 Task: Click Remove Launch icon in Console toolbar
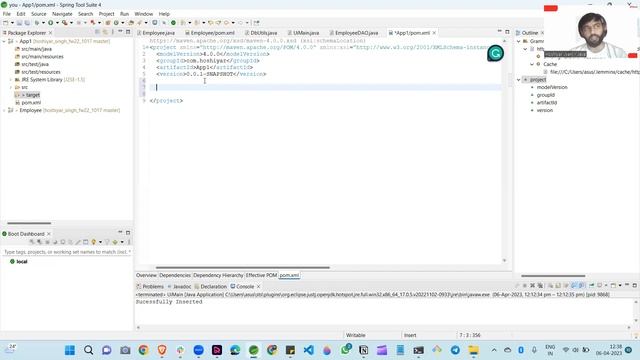click(532, 286)
